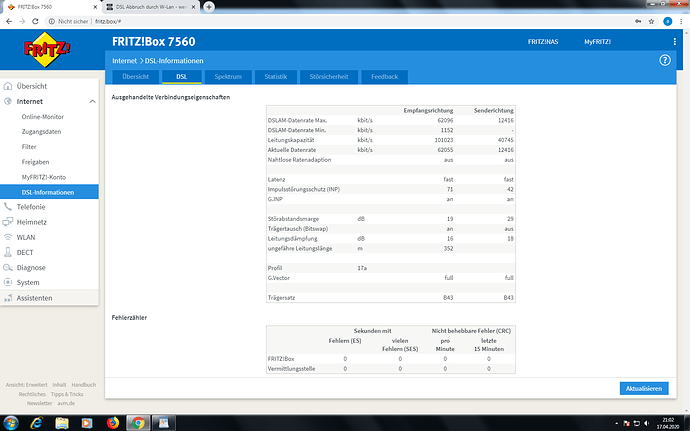This screenshot has height=431, width=690.
Task: Open media player icon in taskbar
Action: point(87,423)
